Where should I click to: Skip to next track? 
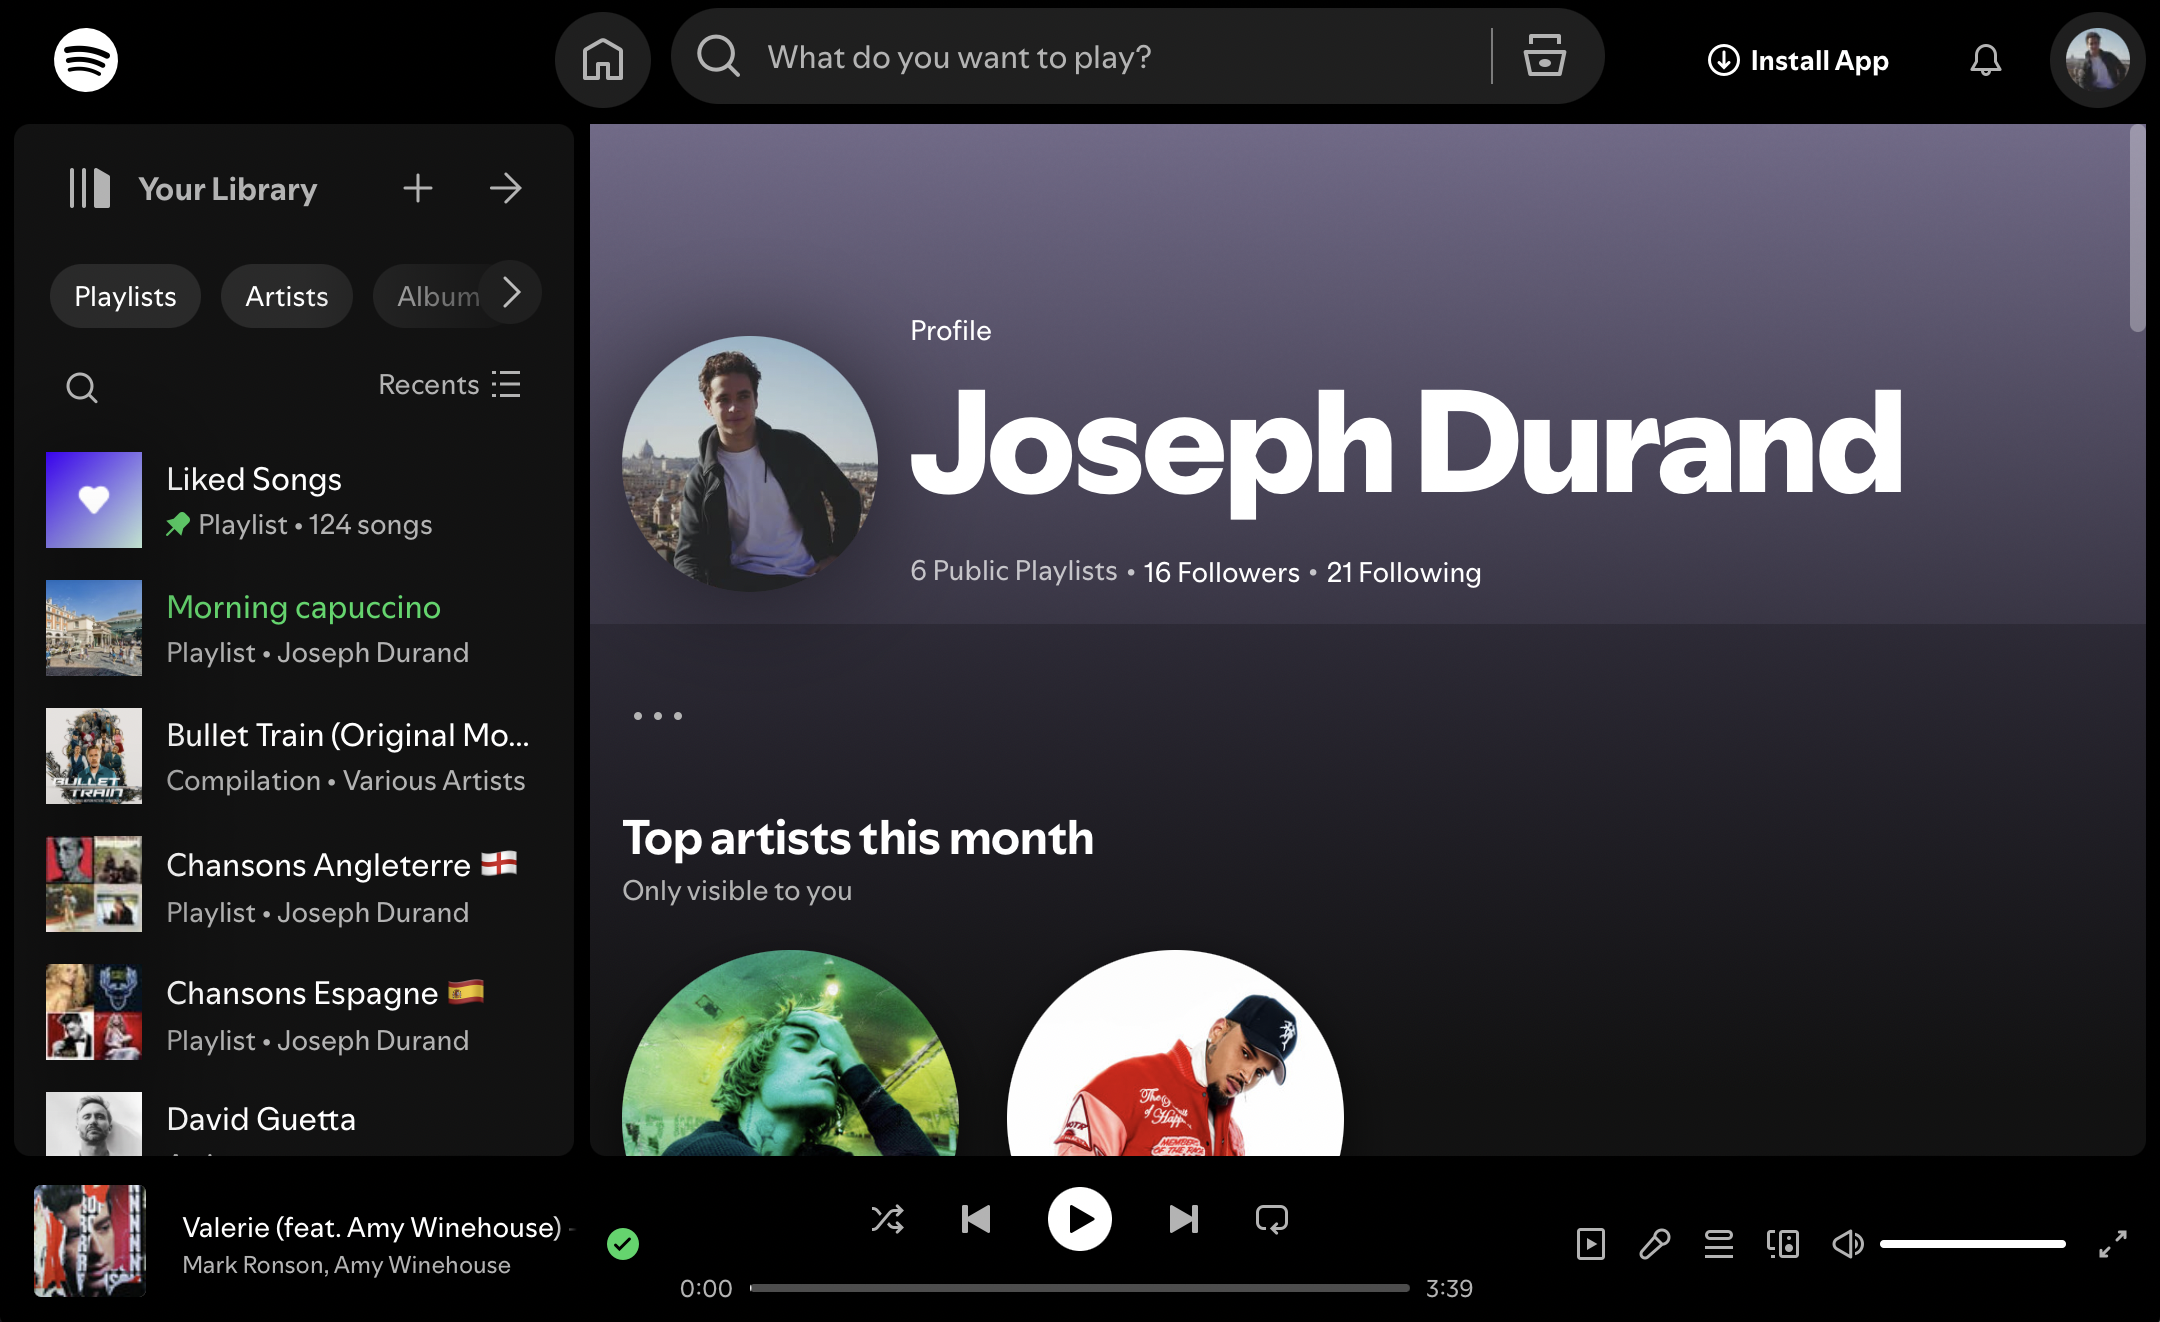(x=1184, y=1219)
